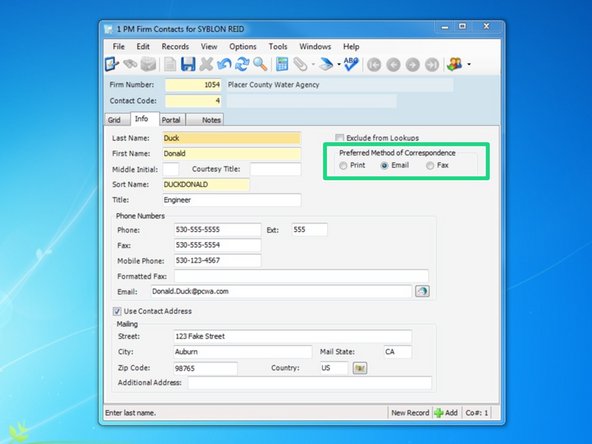Select the Print radio button
Viewport: 592px width, 444px height.
click(343, 166)
